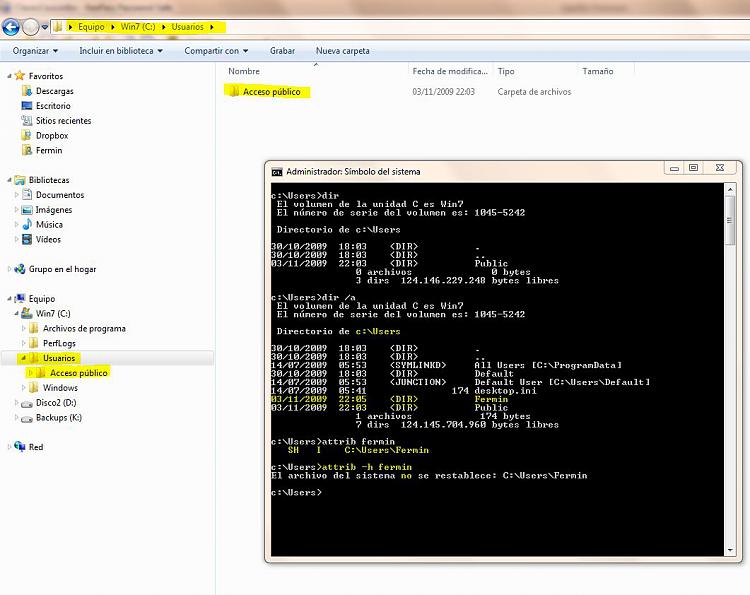Image resolution: width=750 pixels, height=595 pixels.
Task: Collapse the Win7 (C:) tree node
Action: point(16,314)
